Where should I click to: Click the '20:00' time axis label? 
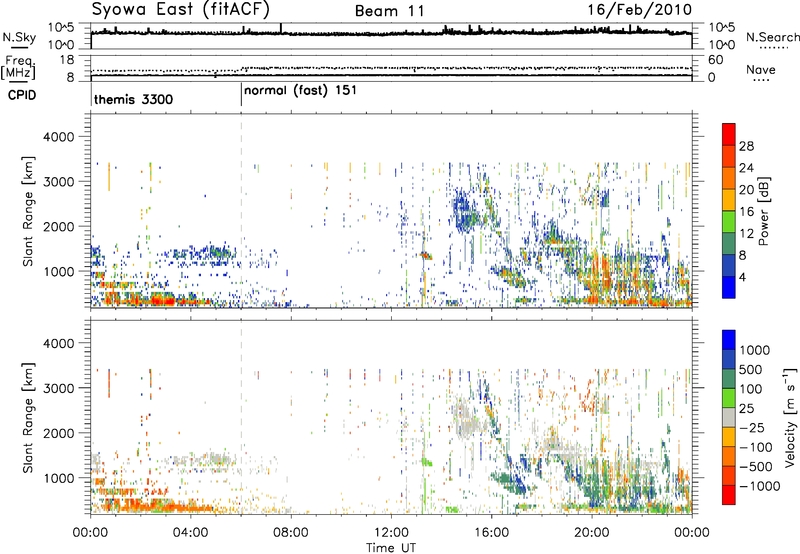[592, 533]
